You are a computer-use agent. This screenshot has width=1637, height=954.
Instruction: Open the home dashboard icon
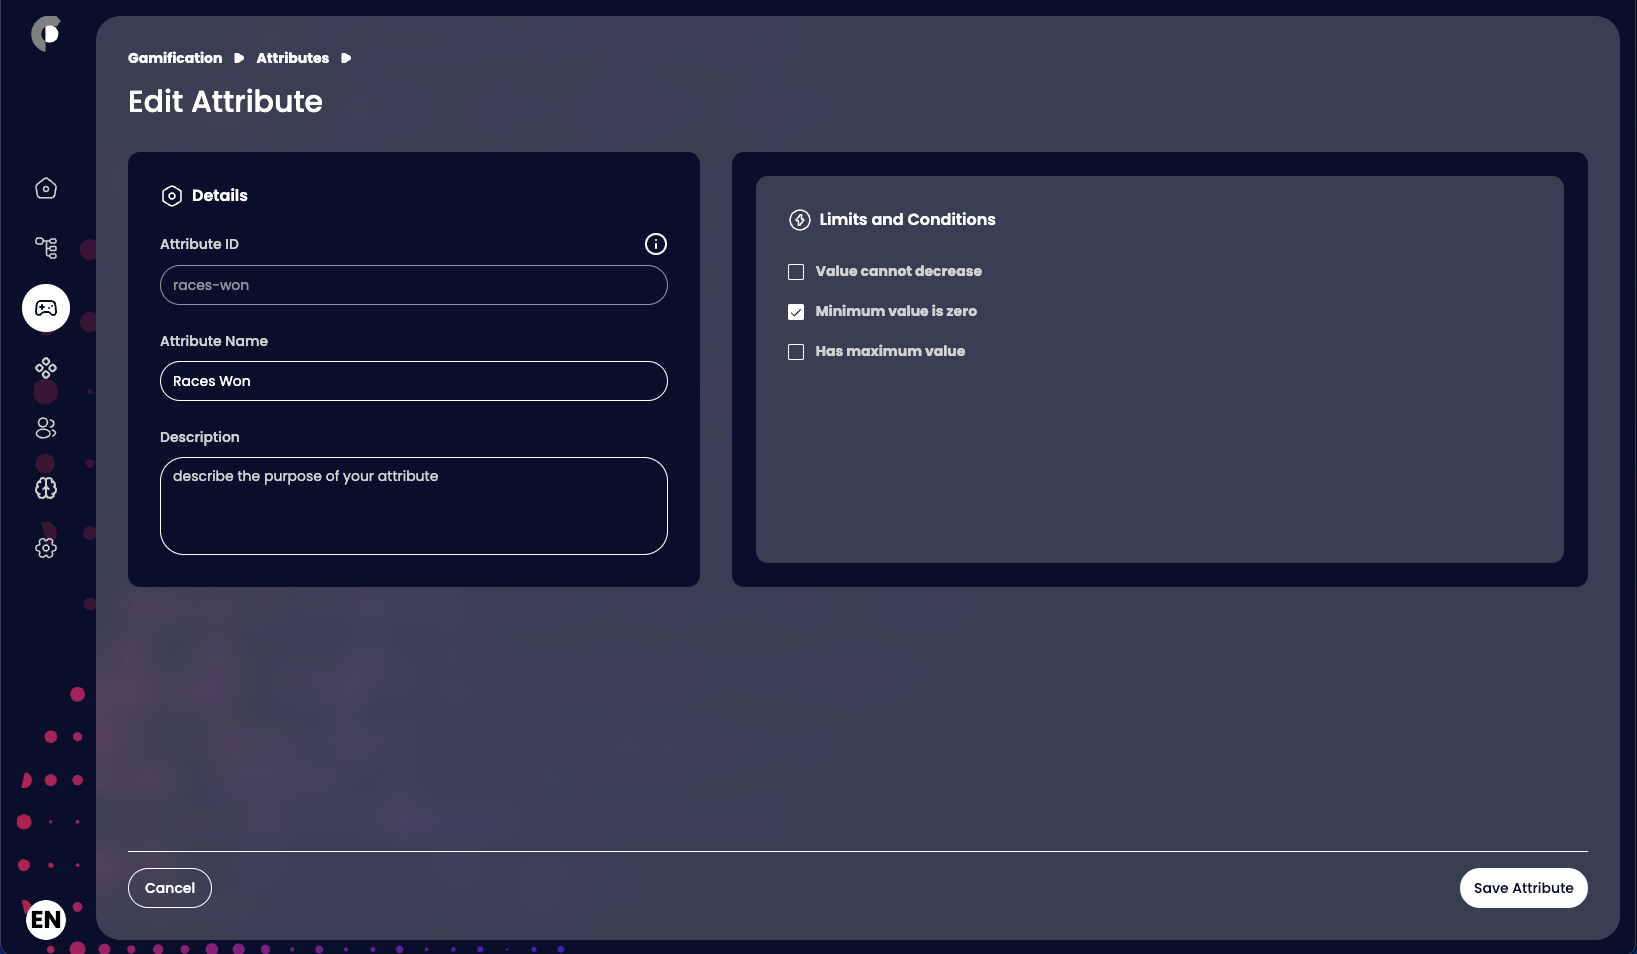[46, 188]
